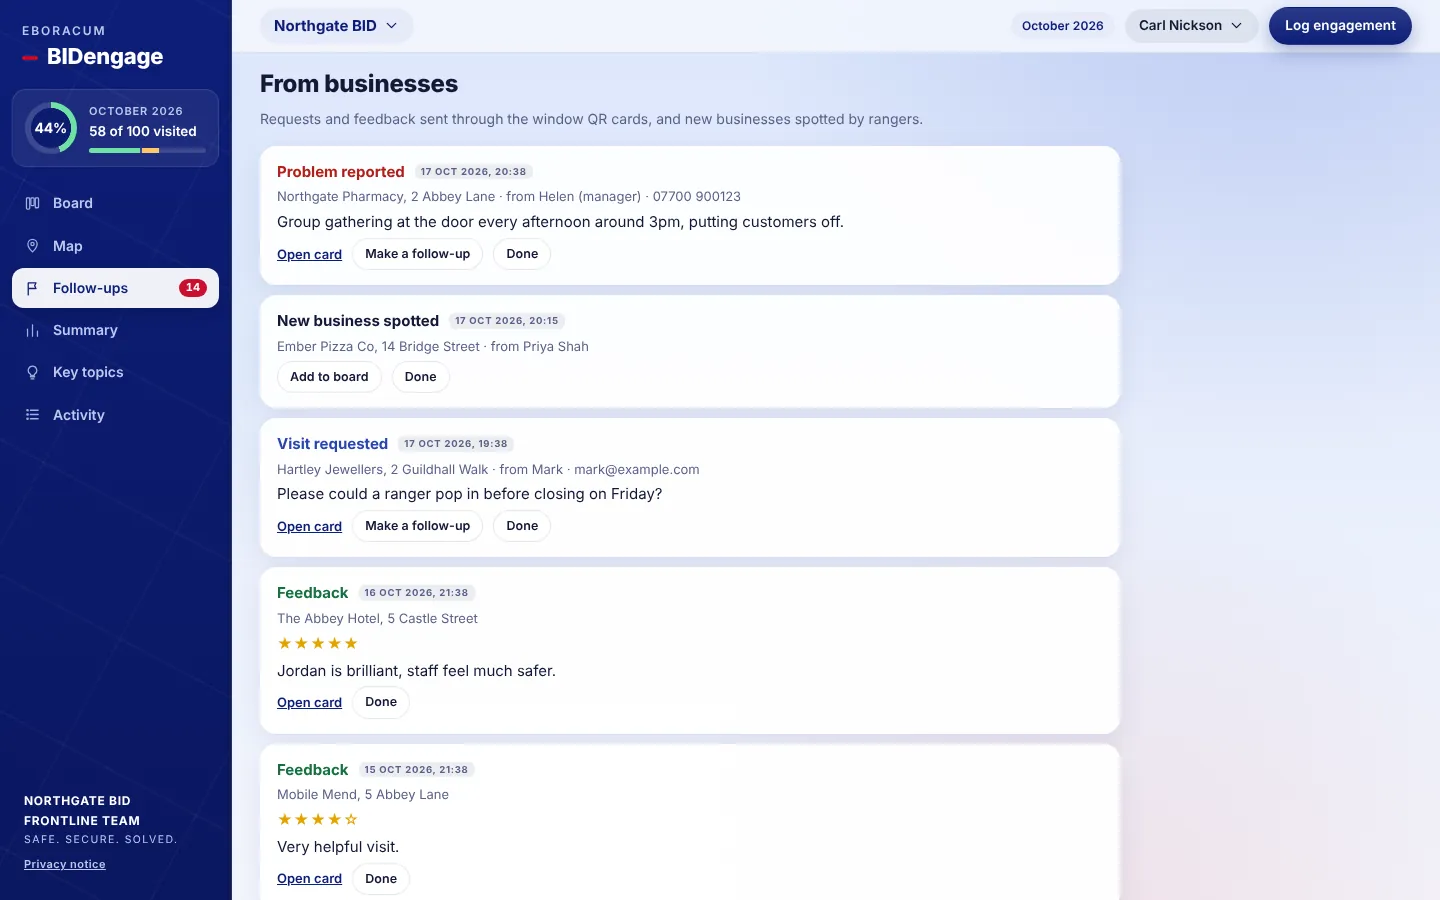This screenshot has width=1440, height=900.
Task: Click the Follow-ups flag icon
Action: click(32, 288)
